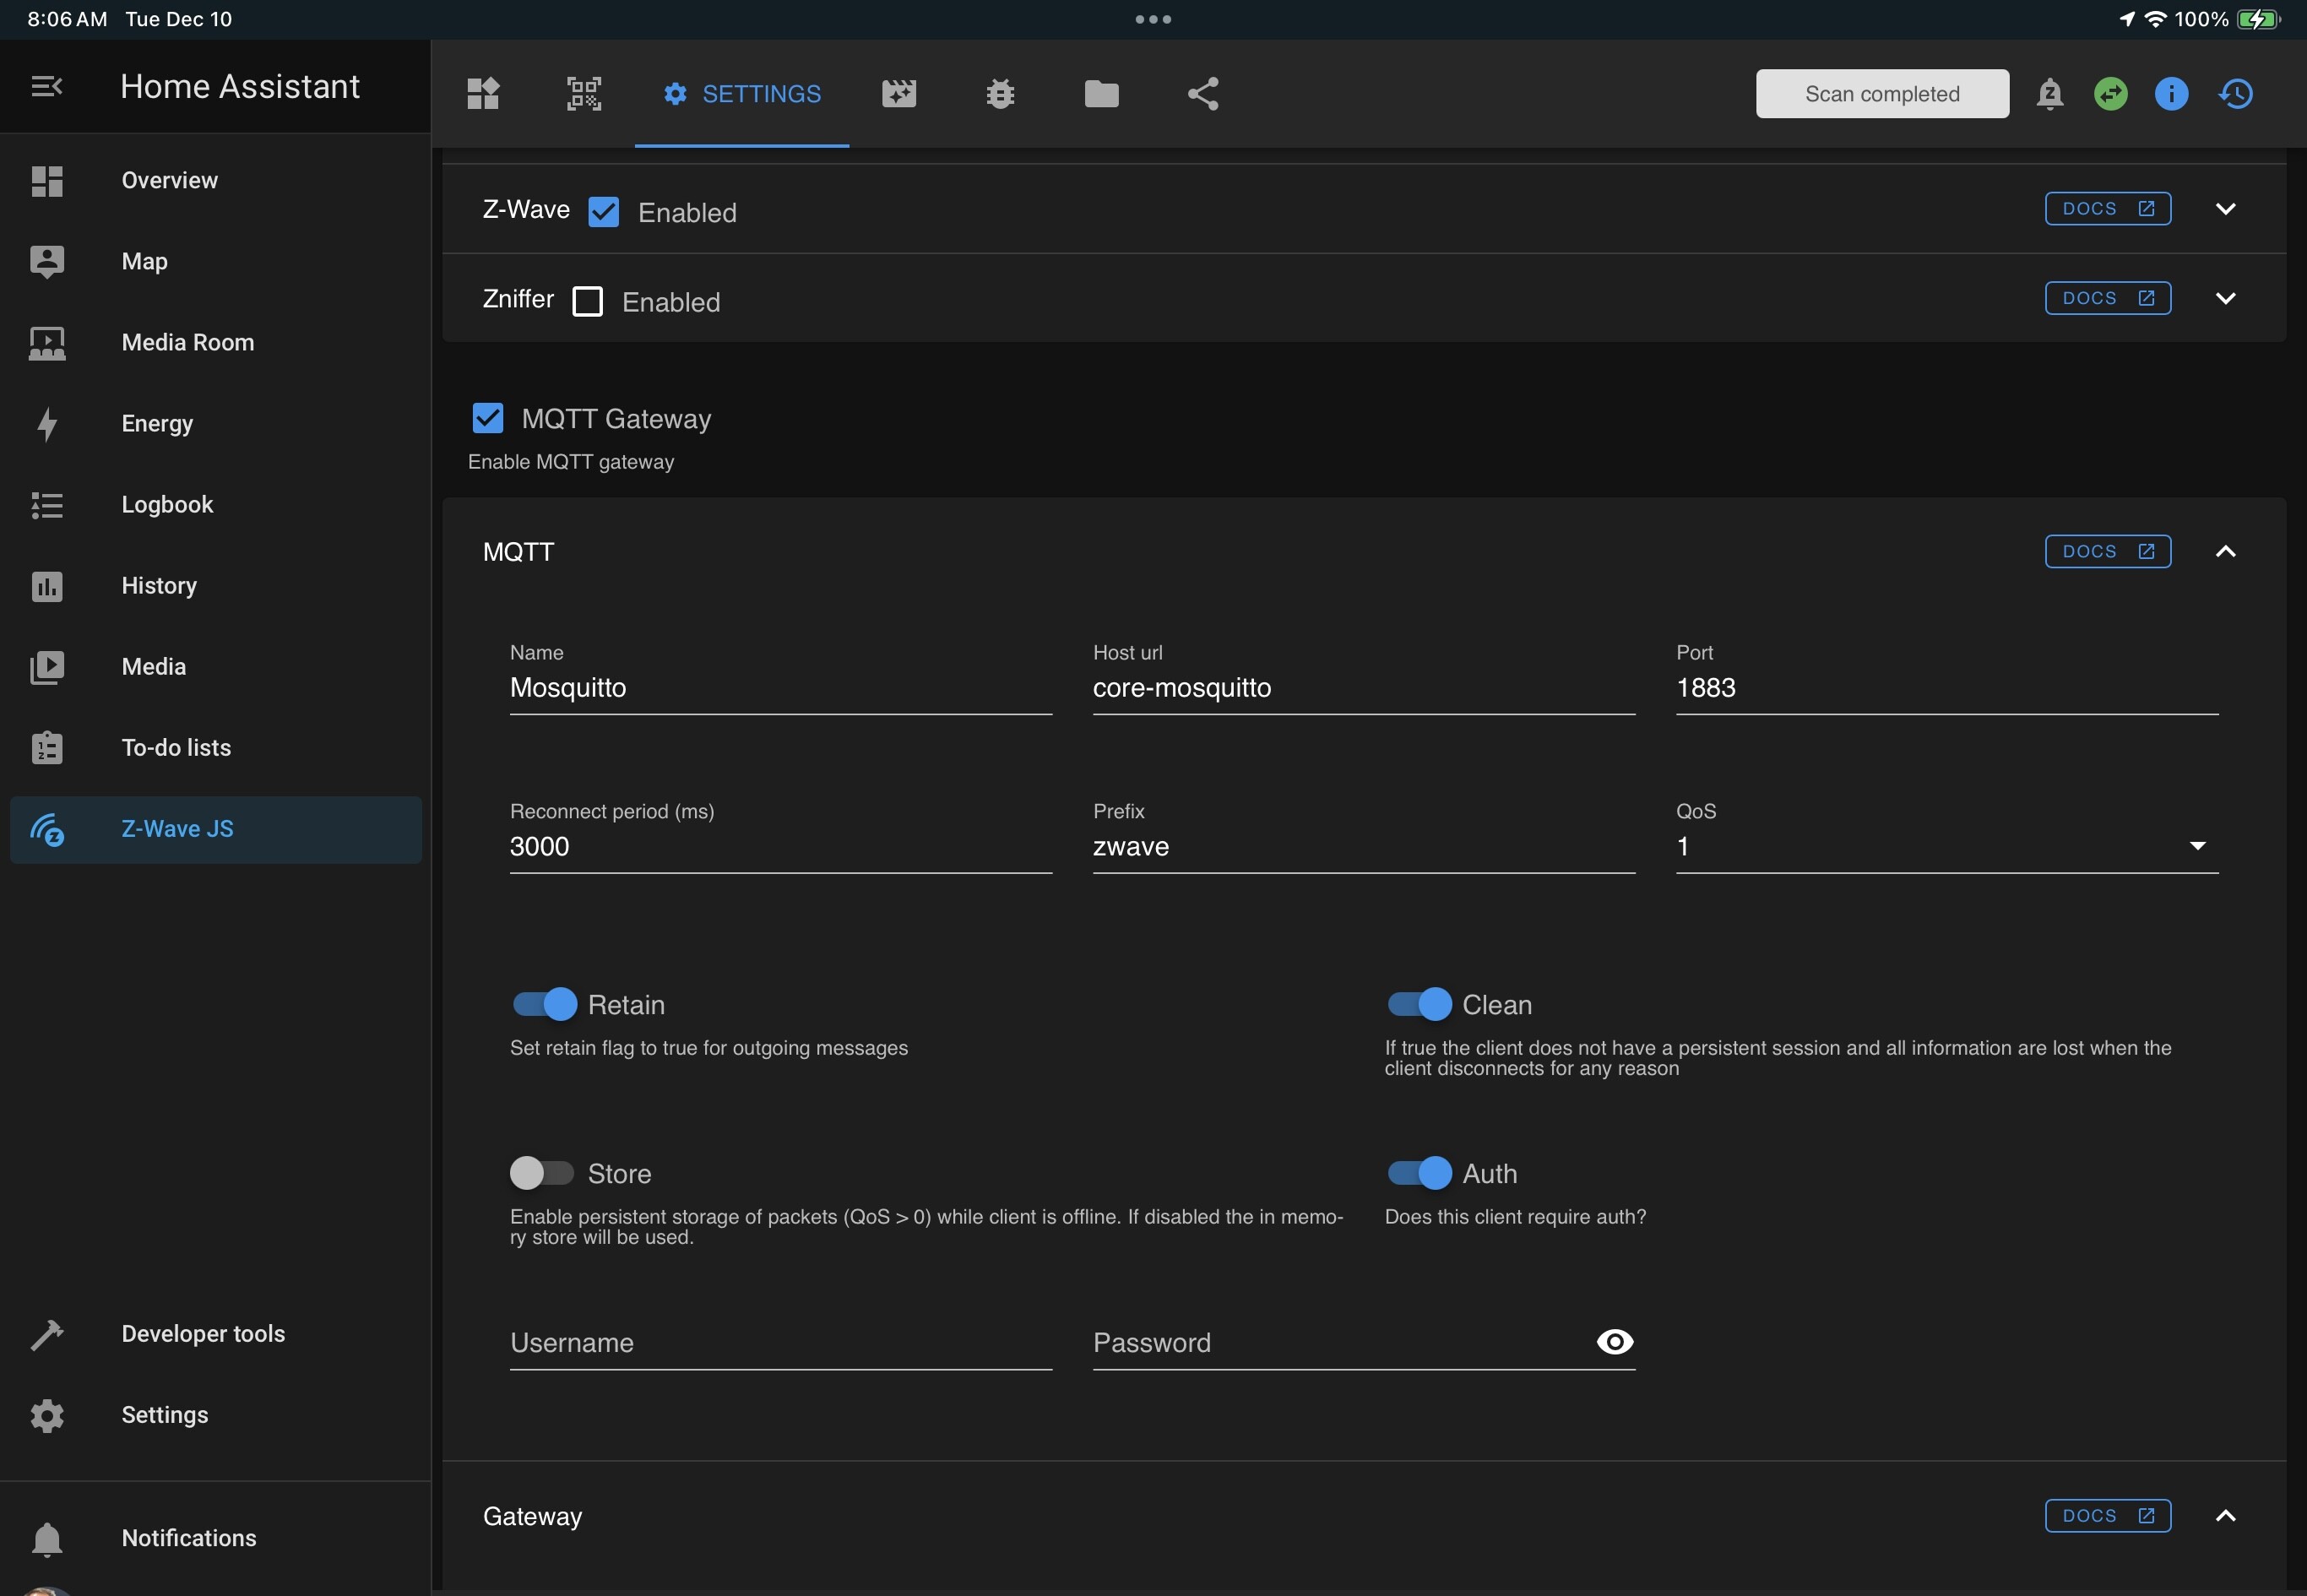Enable the Zniffer checkbox

click(x=587, y=301)
